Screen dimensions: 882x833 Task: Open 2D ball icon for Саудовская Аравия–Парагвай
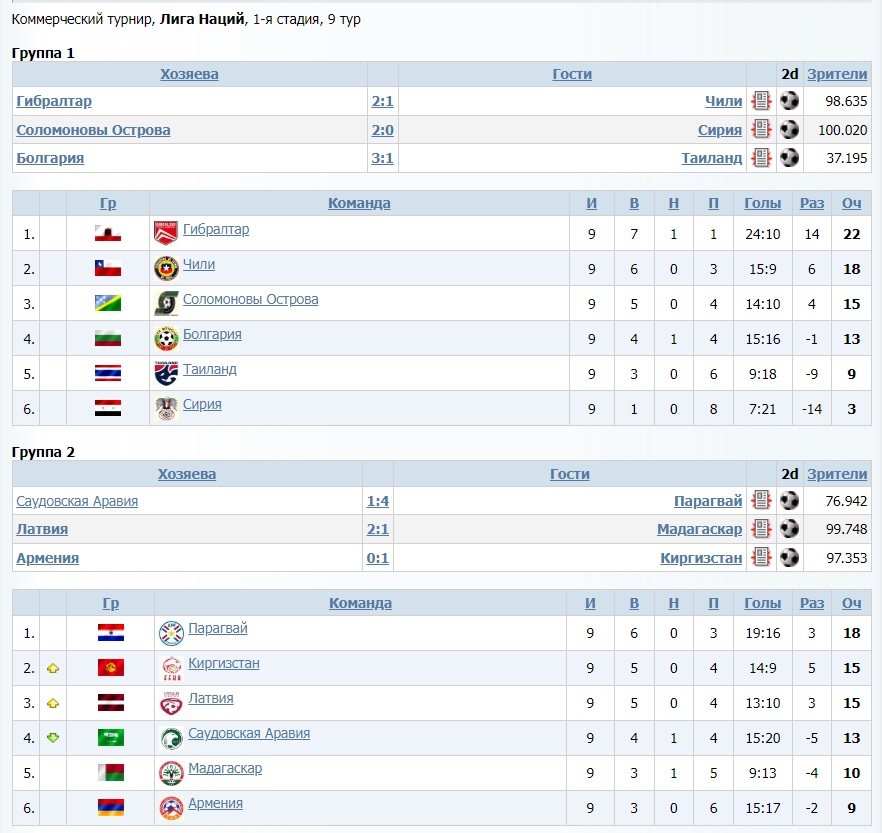click(x=790, y=501)
